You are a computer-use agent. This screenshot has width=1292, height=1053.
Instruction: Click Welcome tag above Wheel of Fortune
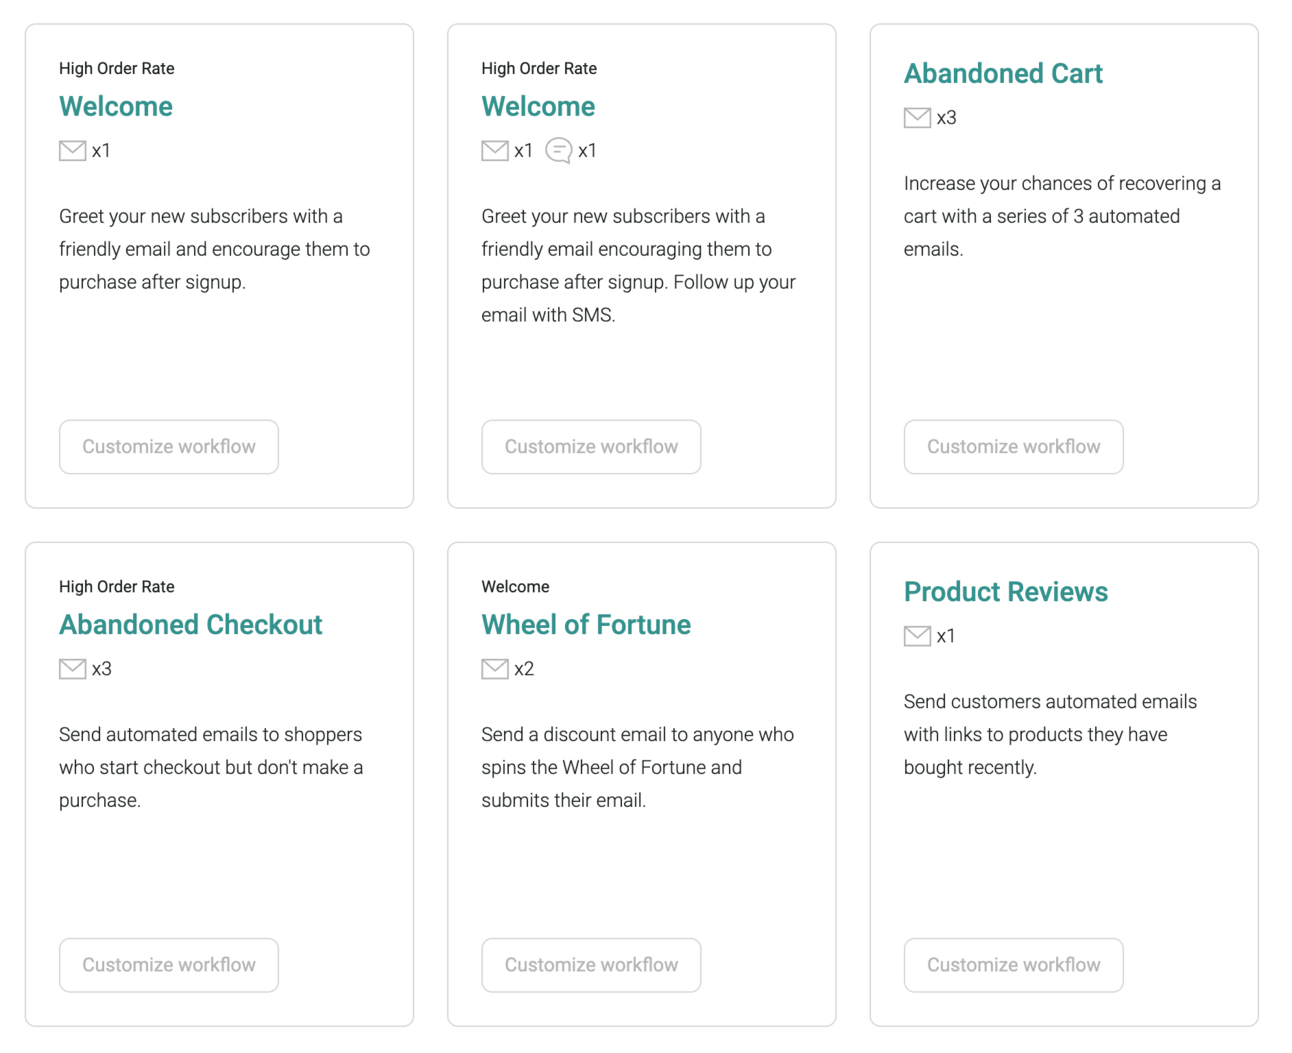(x=515, y=587)
